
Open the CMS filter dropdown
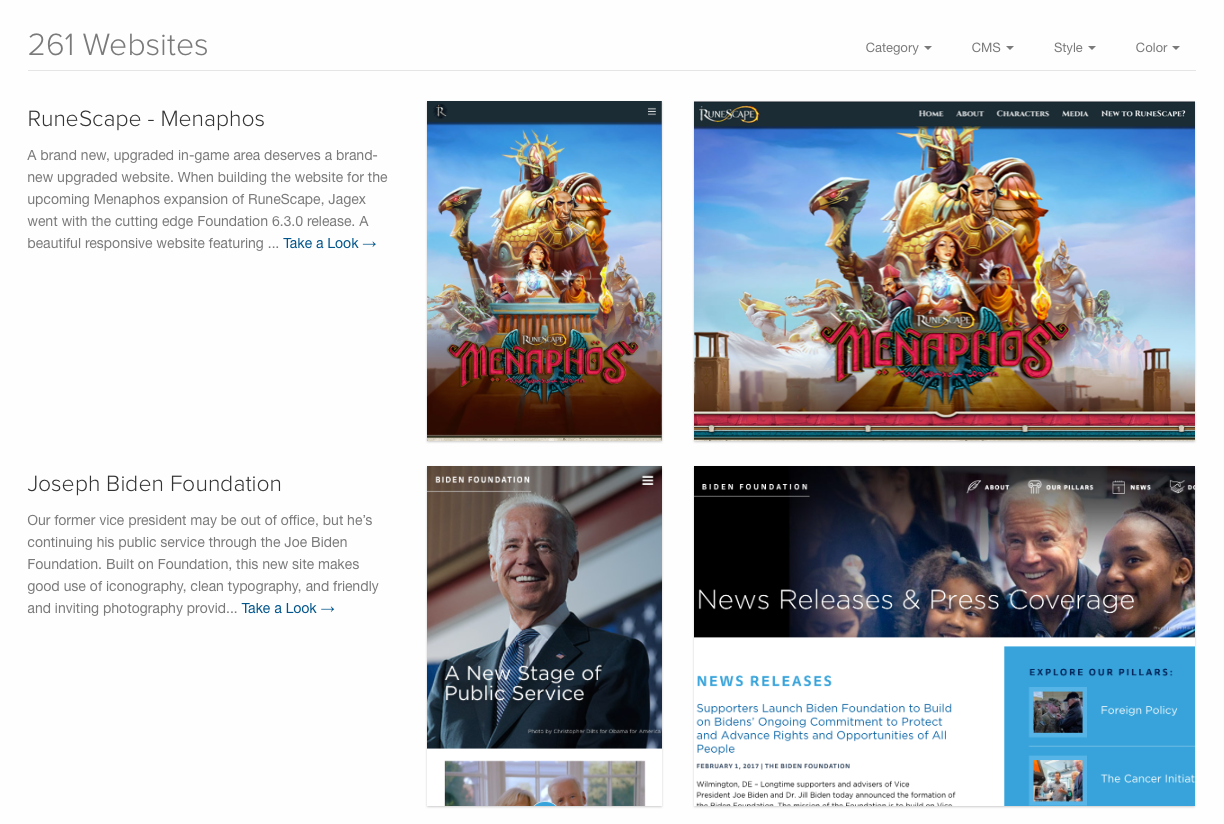click(x=992, y=47)
